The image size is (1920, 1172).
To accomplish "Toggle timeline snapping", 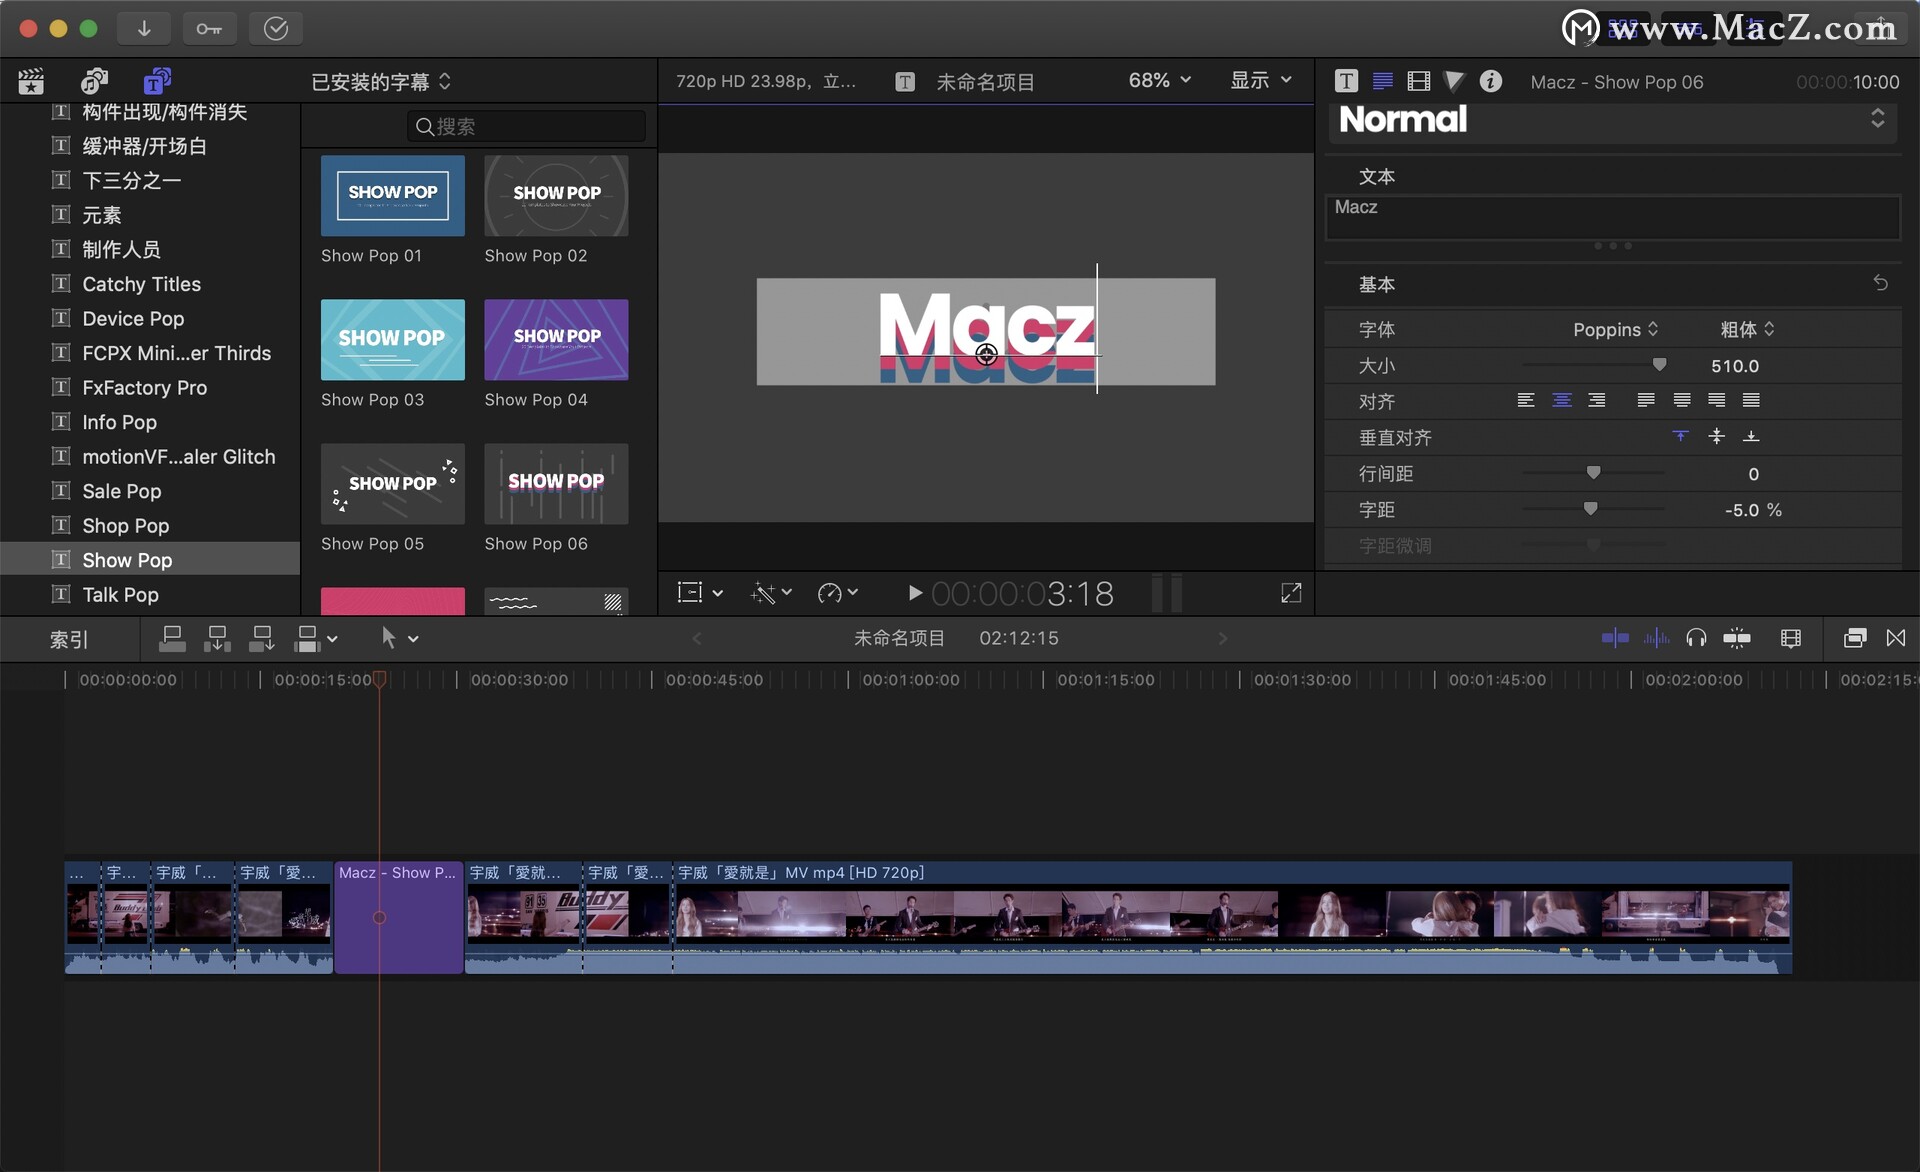I will [1737, 638].
